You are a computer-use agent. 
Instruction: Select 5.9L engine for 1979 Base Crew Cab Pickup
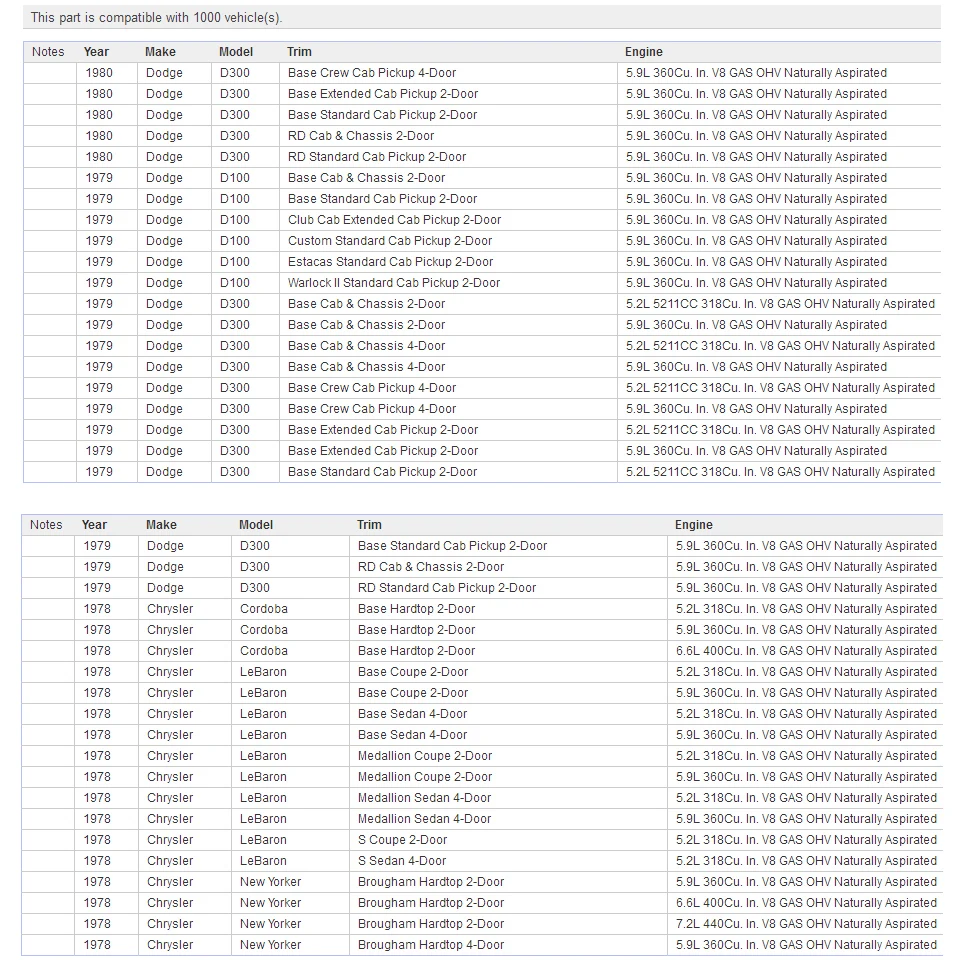[x=756, y=409]
